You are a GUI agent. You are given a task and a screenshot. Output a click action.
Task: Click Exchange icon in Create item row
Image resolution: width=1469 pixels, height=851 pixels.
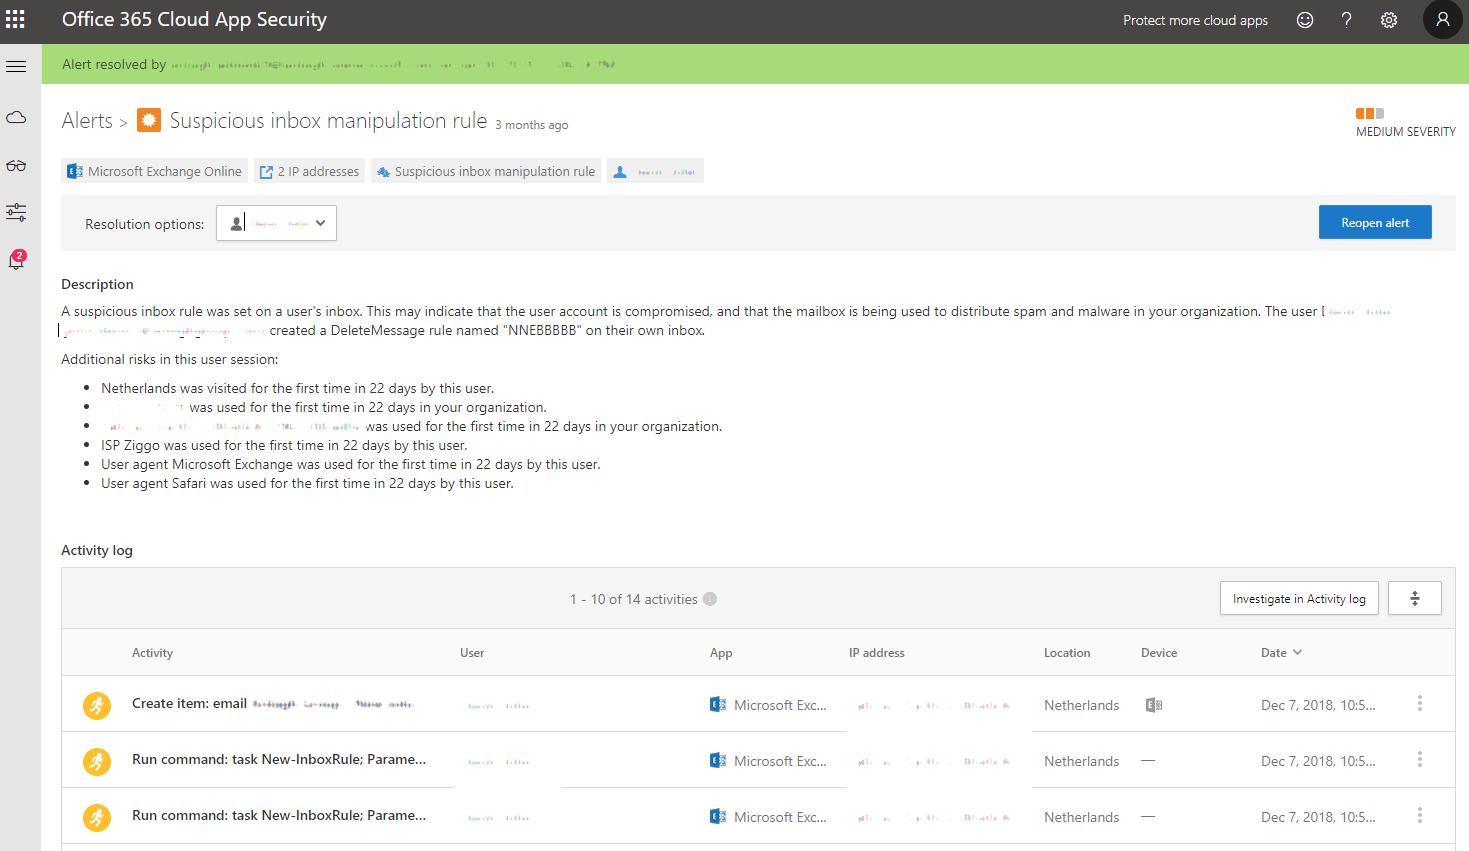tap(718, 704)
